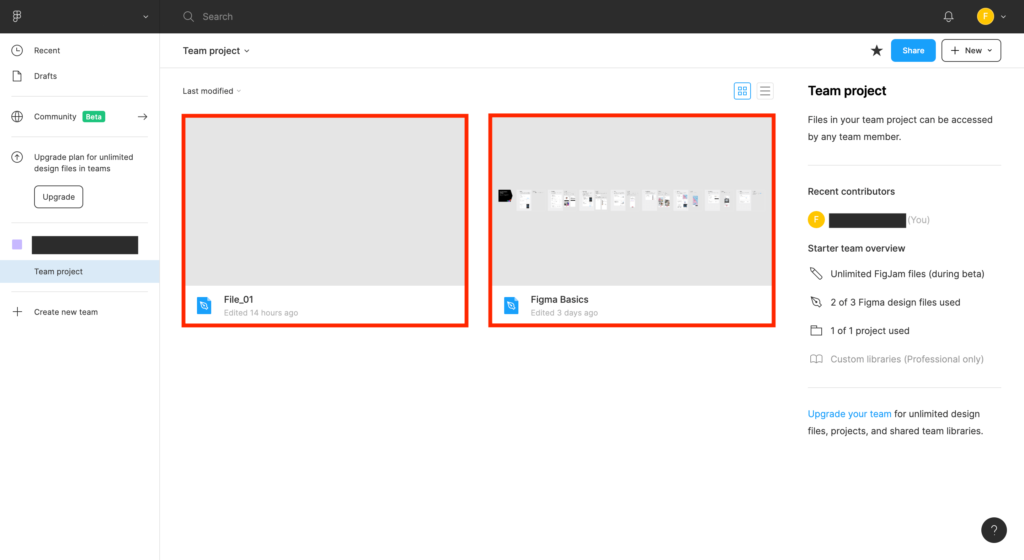Open the File_01 thumbnail
This screenshot has width=1024, height=560.
tap(325, 202)
